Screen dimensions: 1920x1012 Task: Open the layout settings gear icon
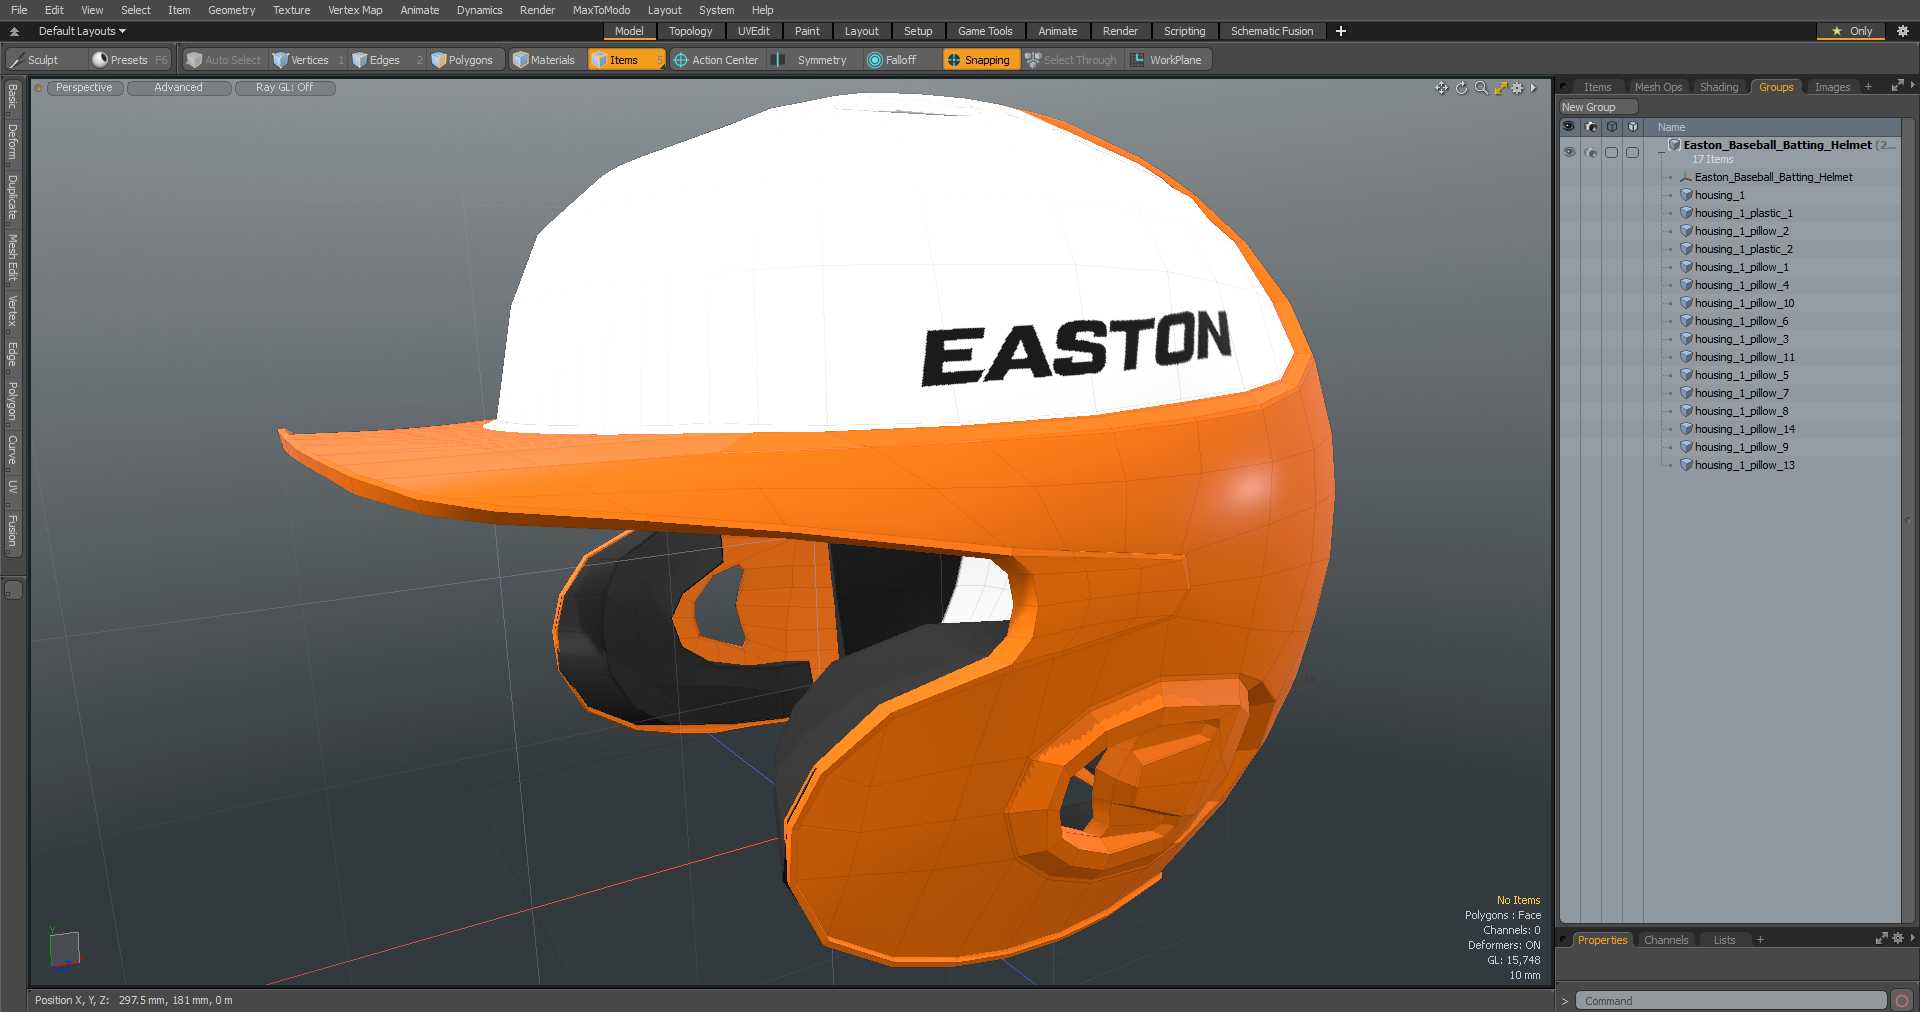pos(1903,31)
